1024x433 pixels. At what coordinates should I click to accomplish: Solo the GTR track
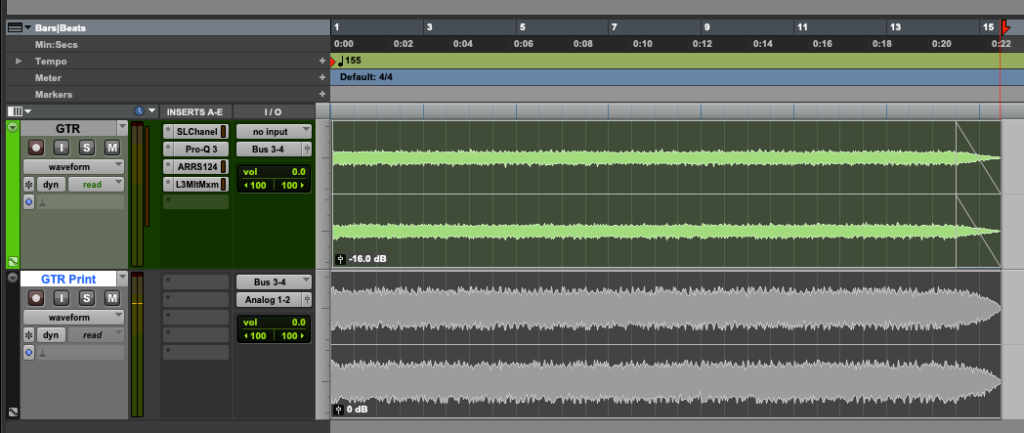87,148
